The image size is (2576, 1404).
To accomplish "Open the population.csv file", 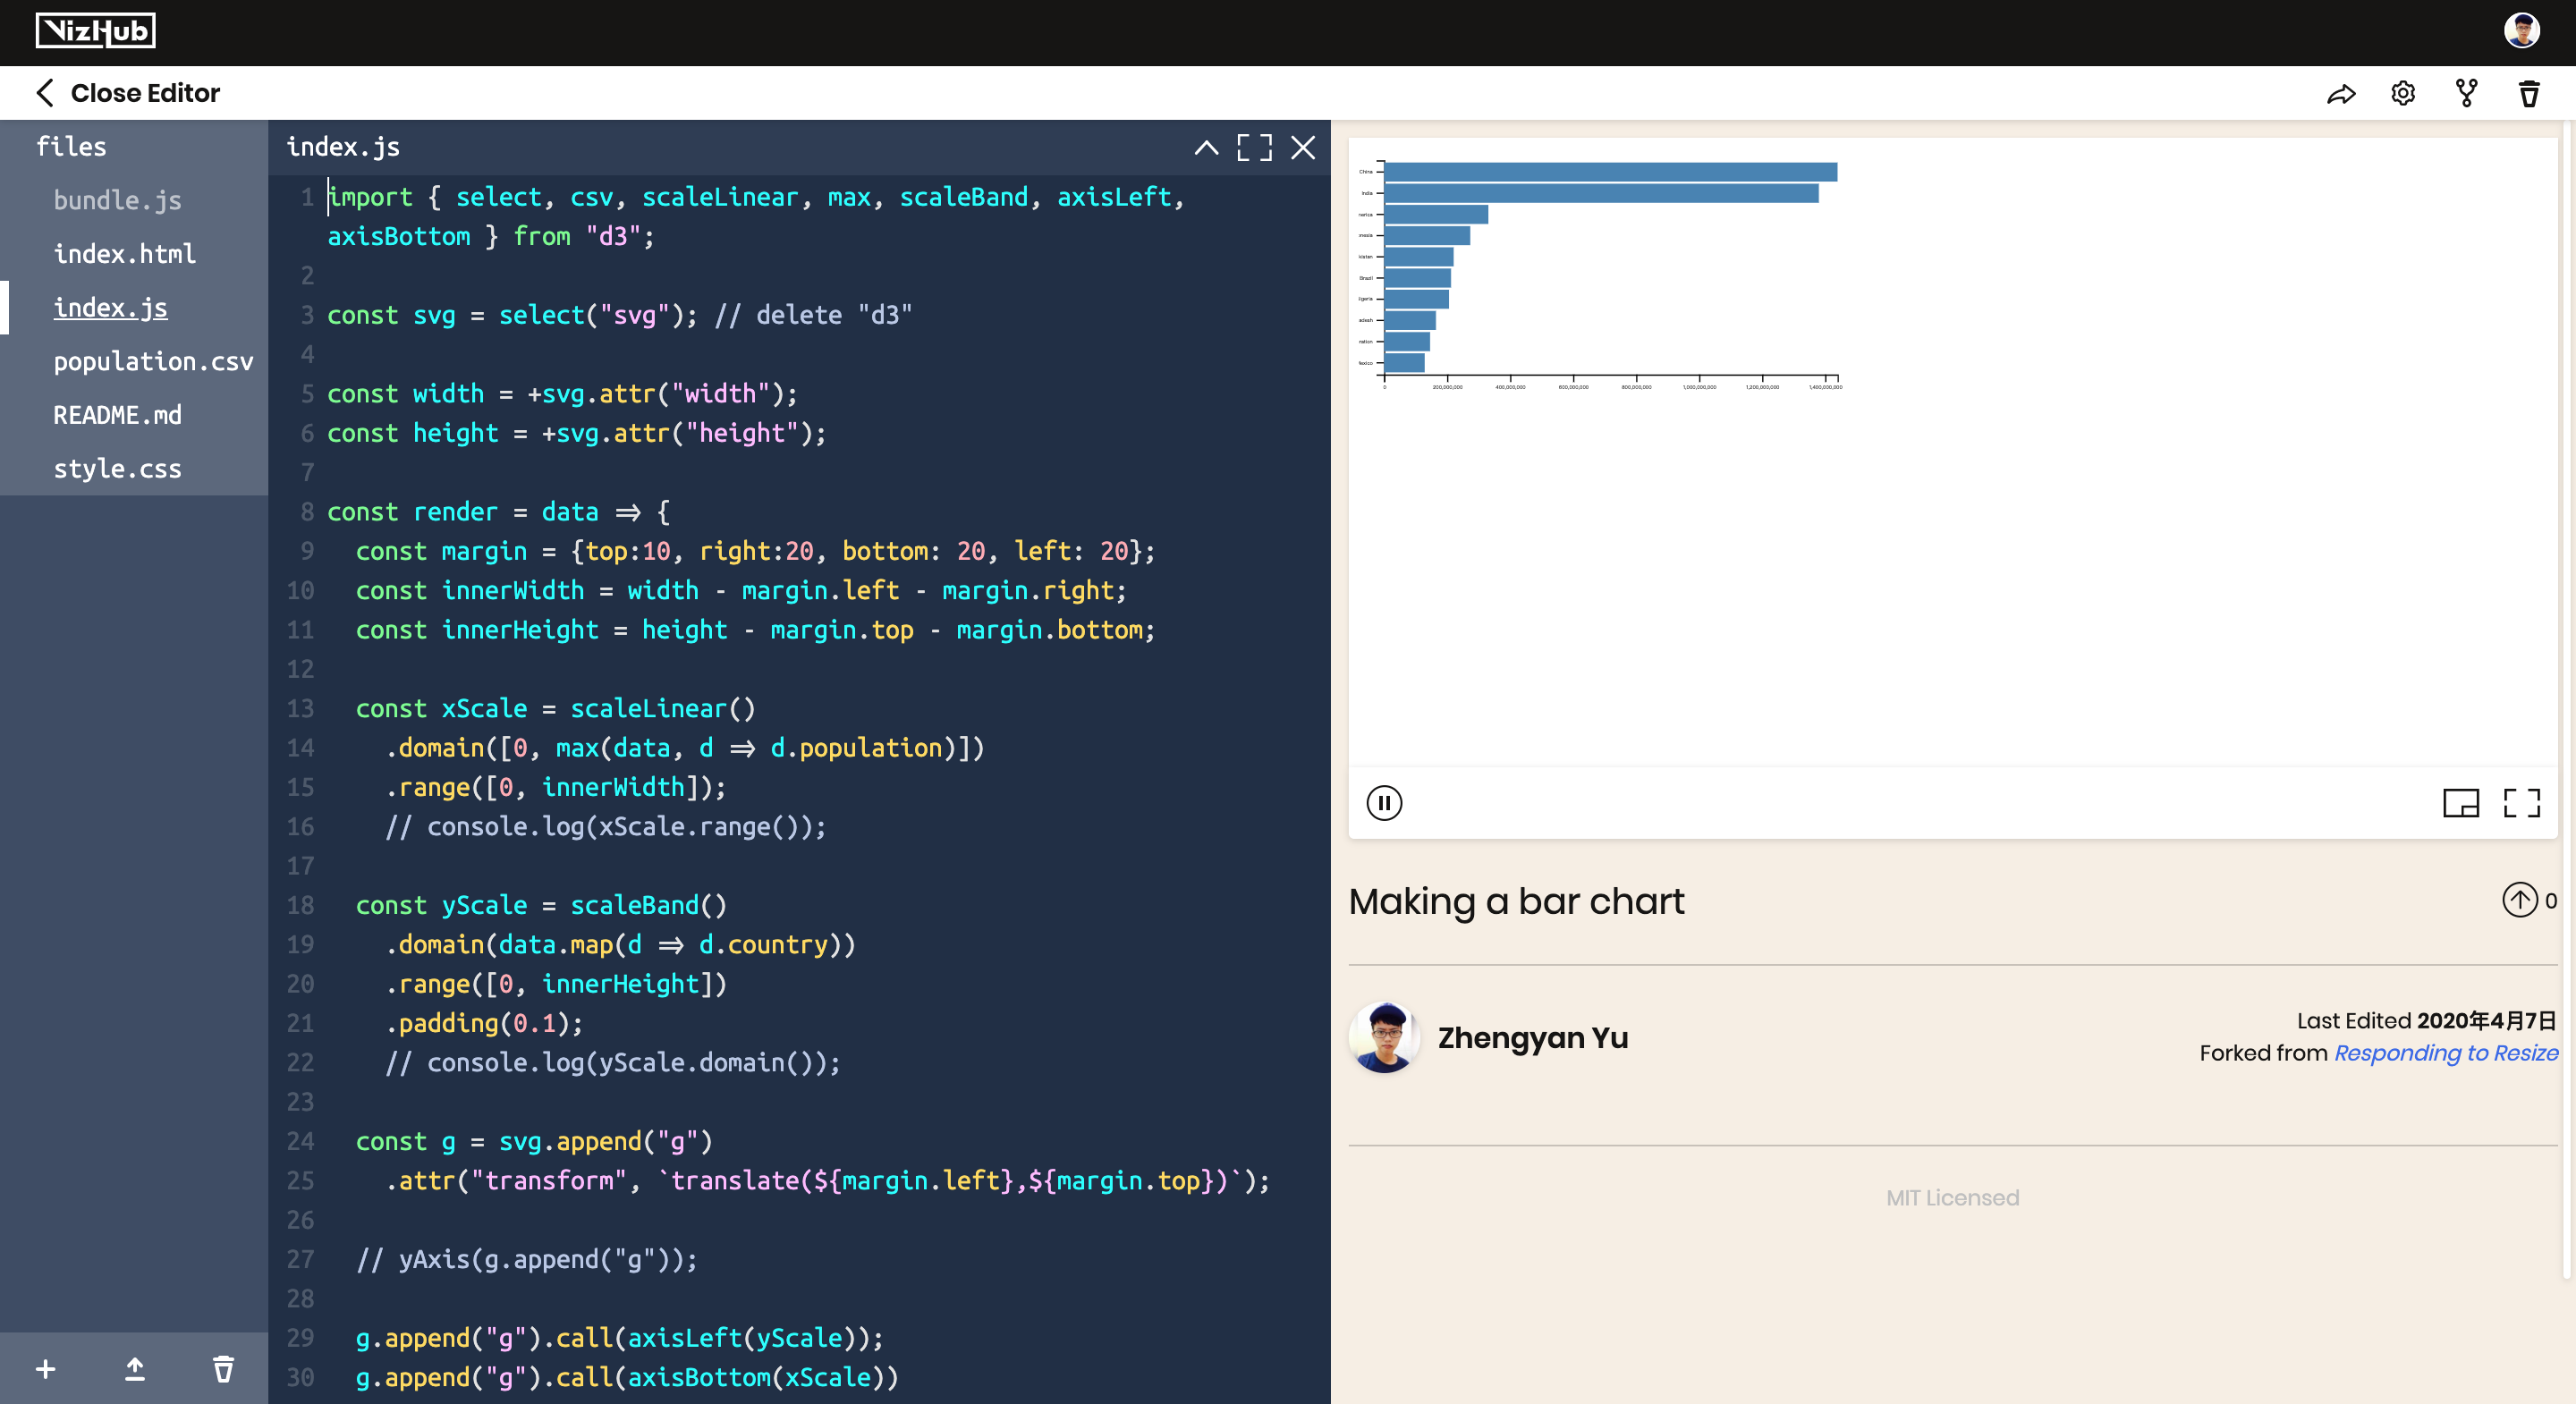I will [153, 361].
